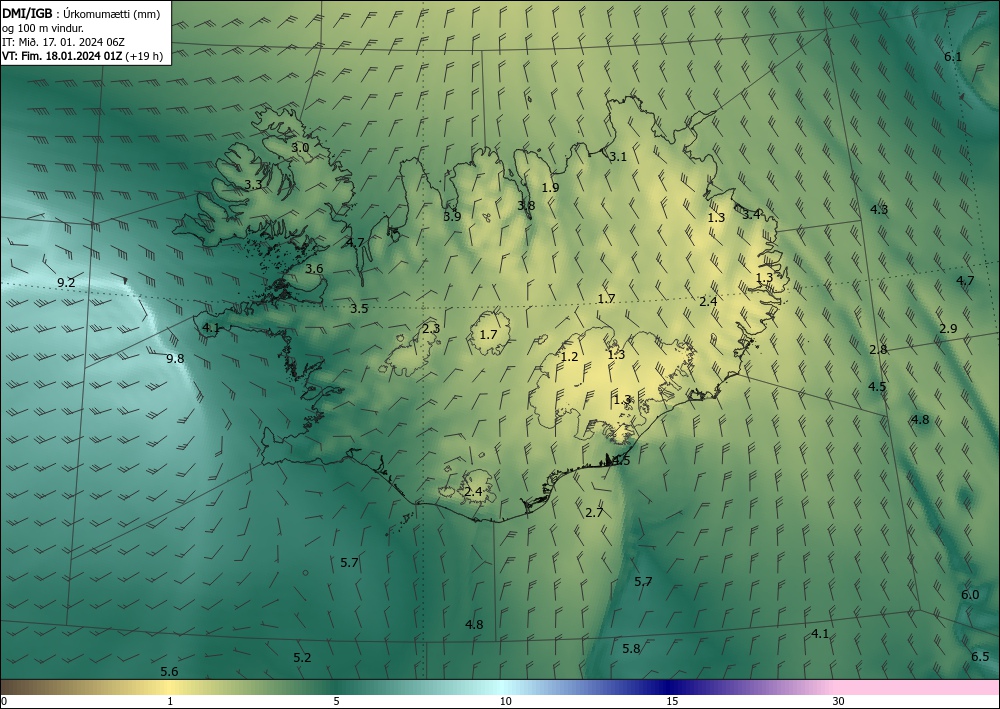Select the 5.6 value on the map
Viewport: 1000px width, 709px height.
[x=169, y=671]
